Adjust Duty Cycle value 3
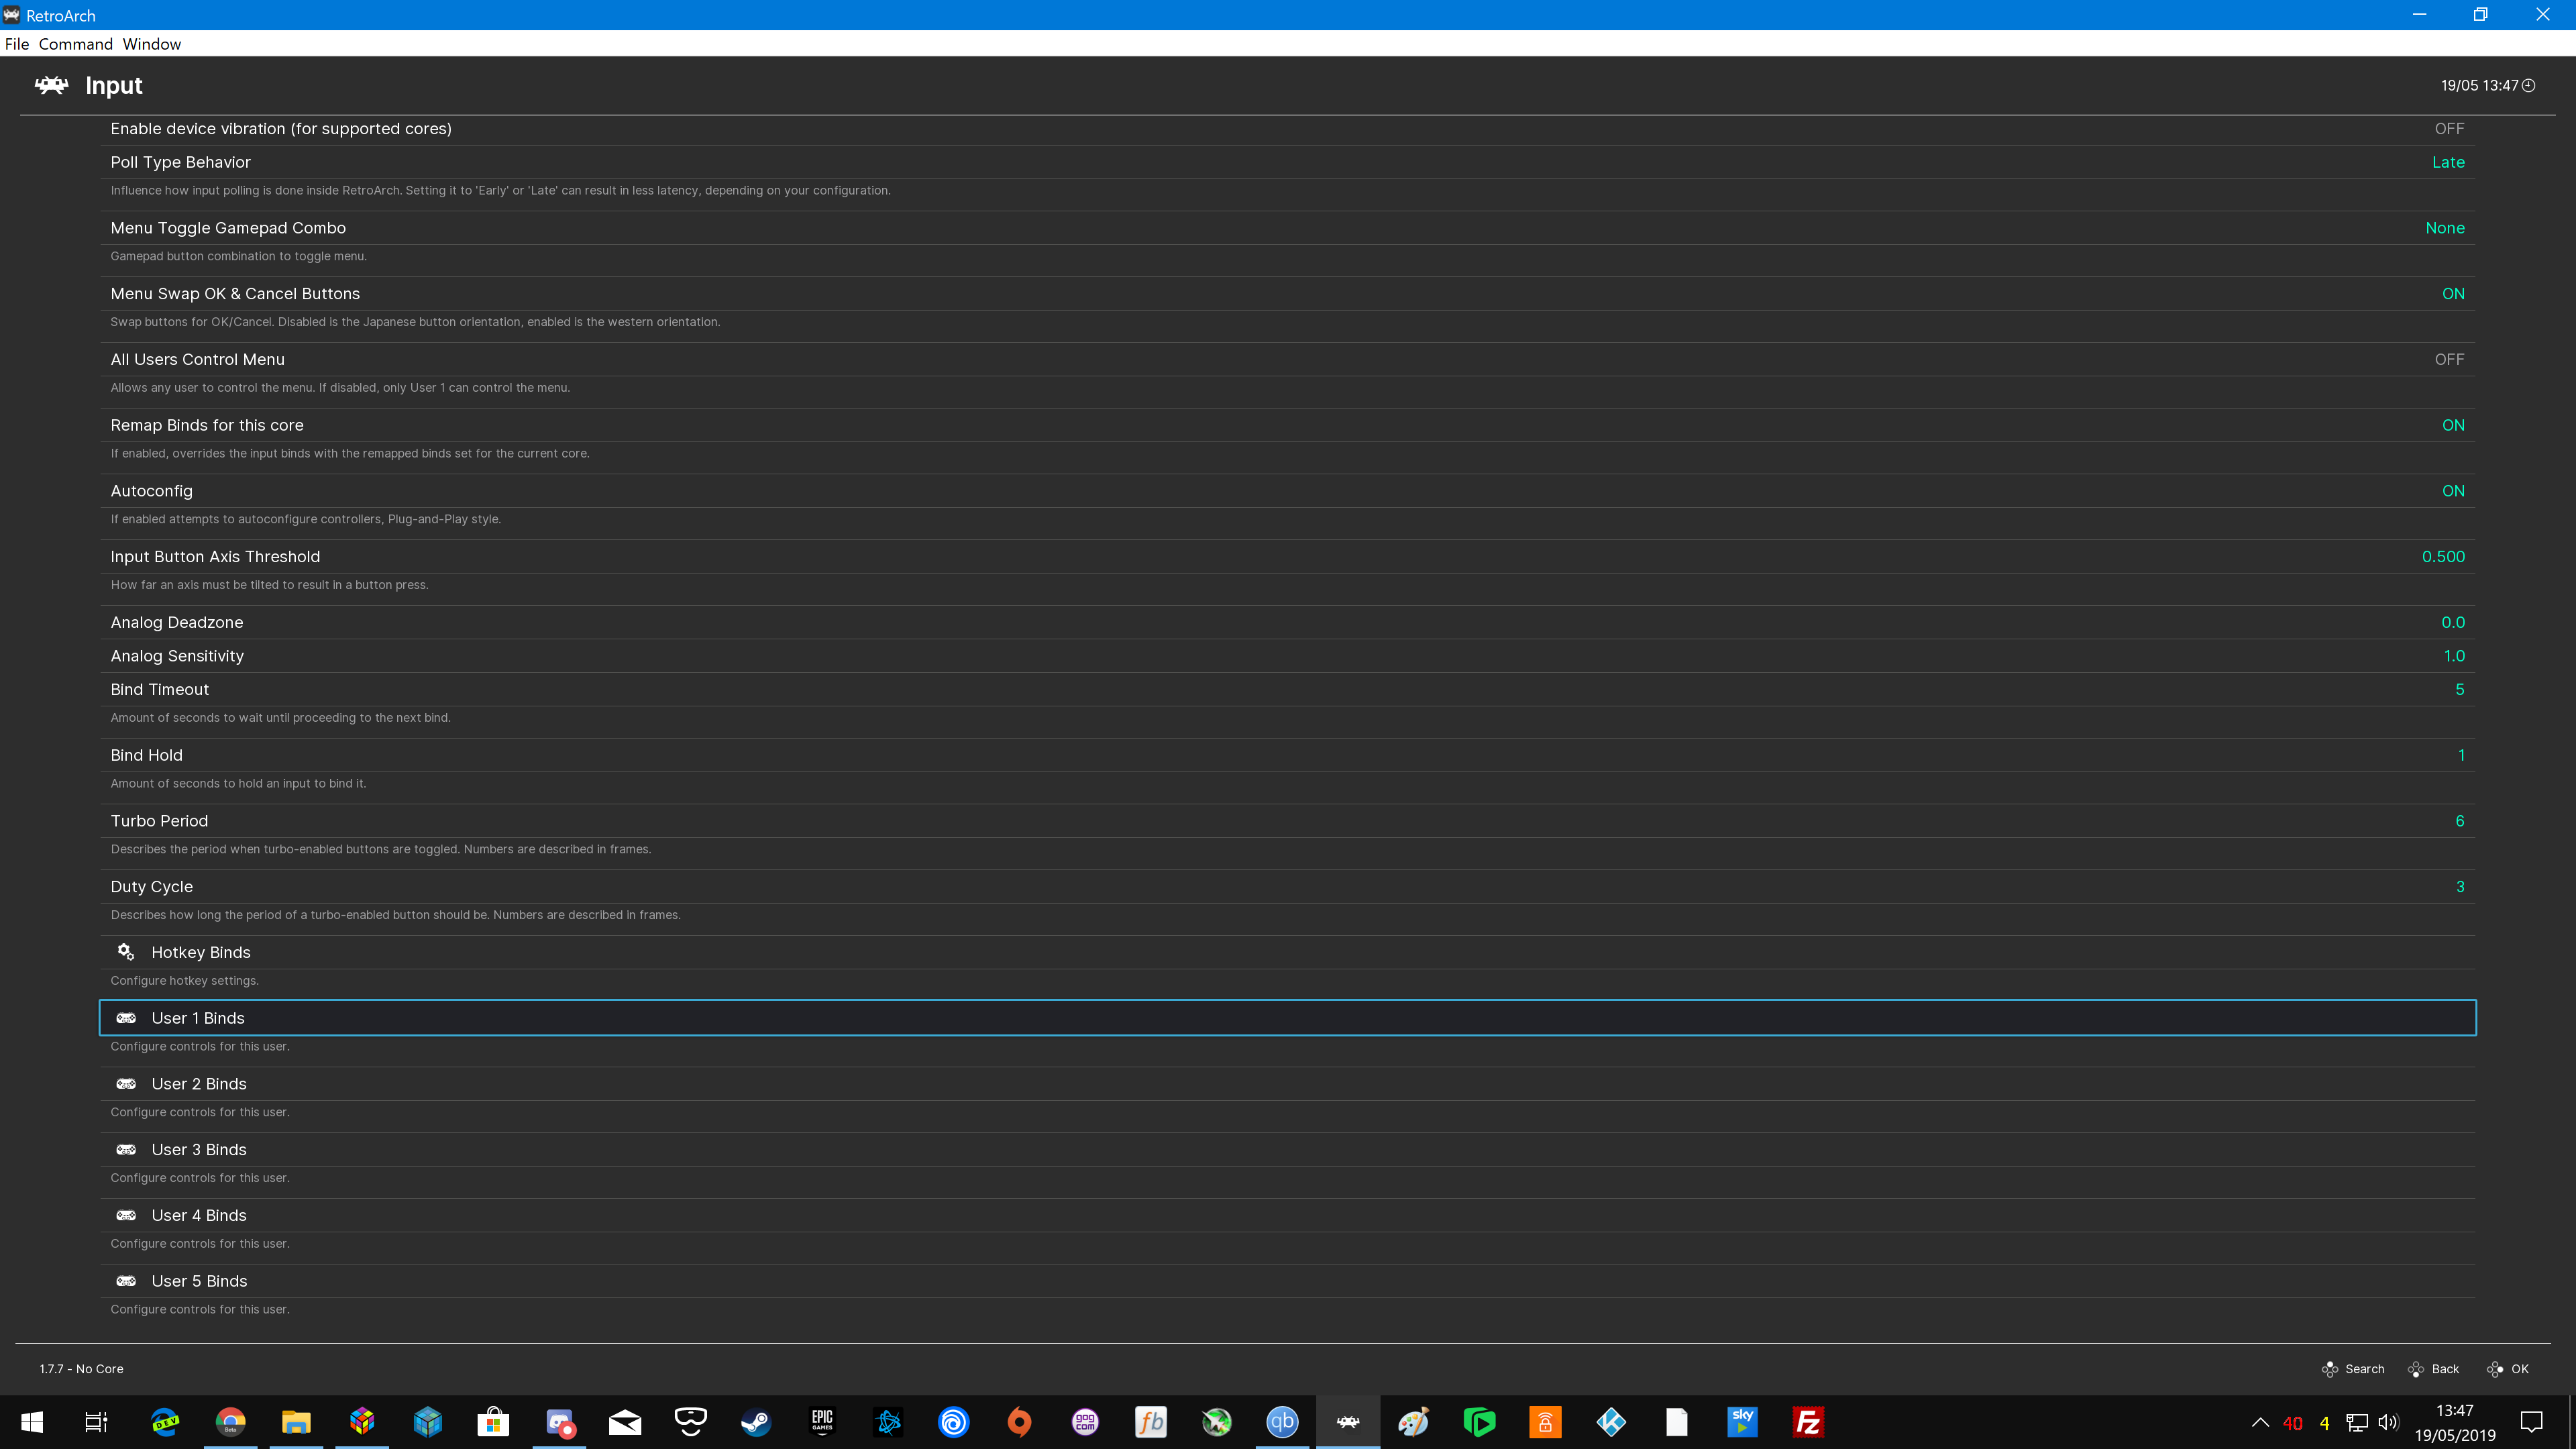Screen dimensions: 2576x1449 [2460, 887]
